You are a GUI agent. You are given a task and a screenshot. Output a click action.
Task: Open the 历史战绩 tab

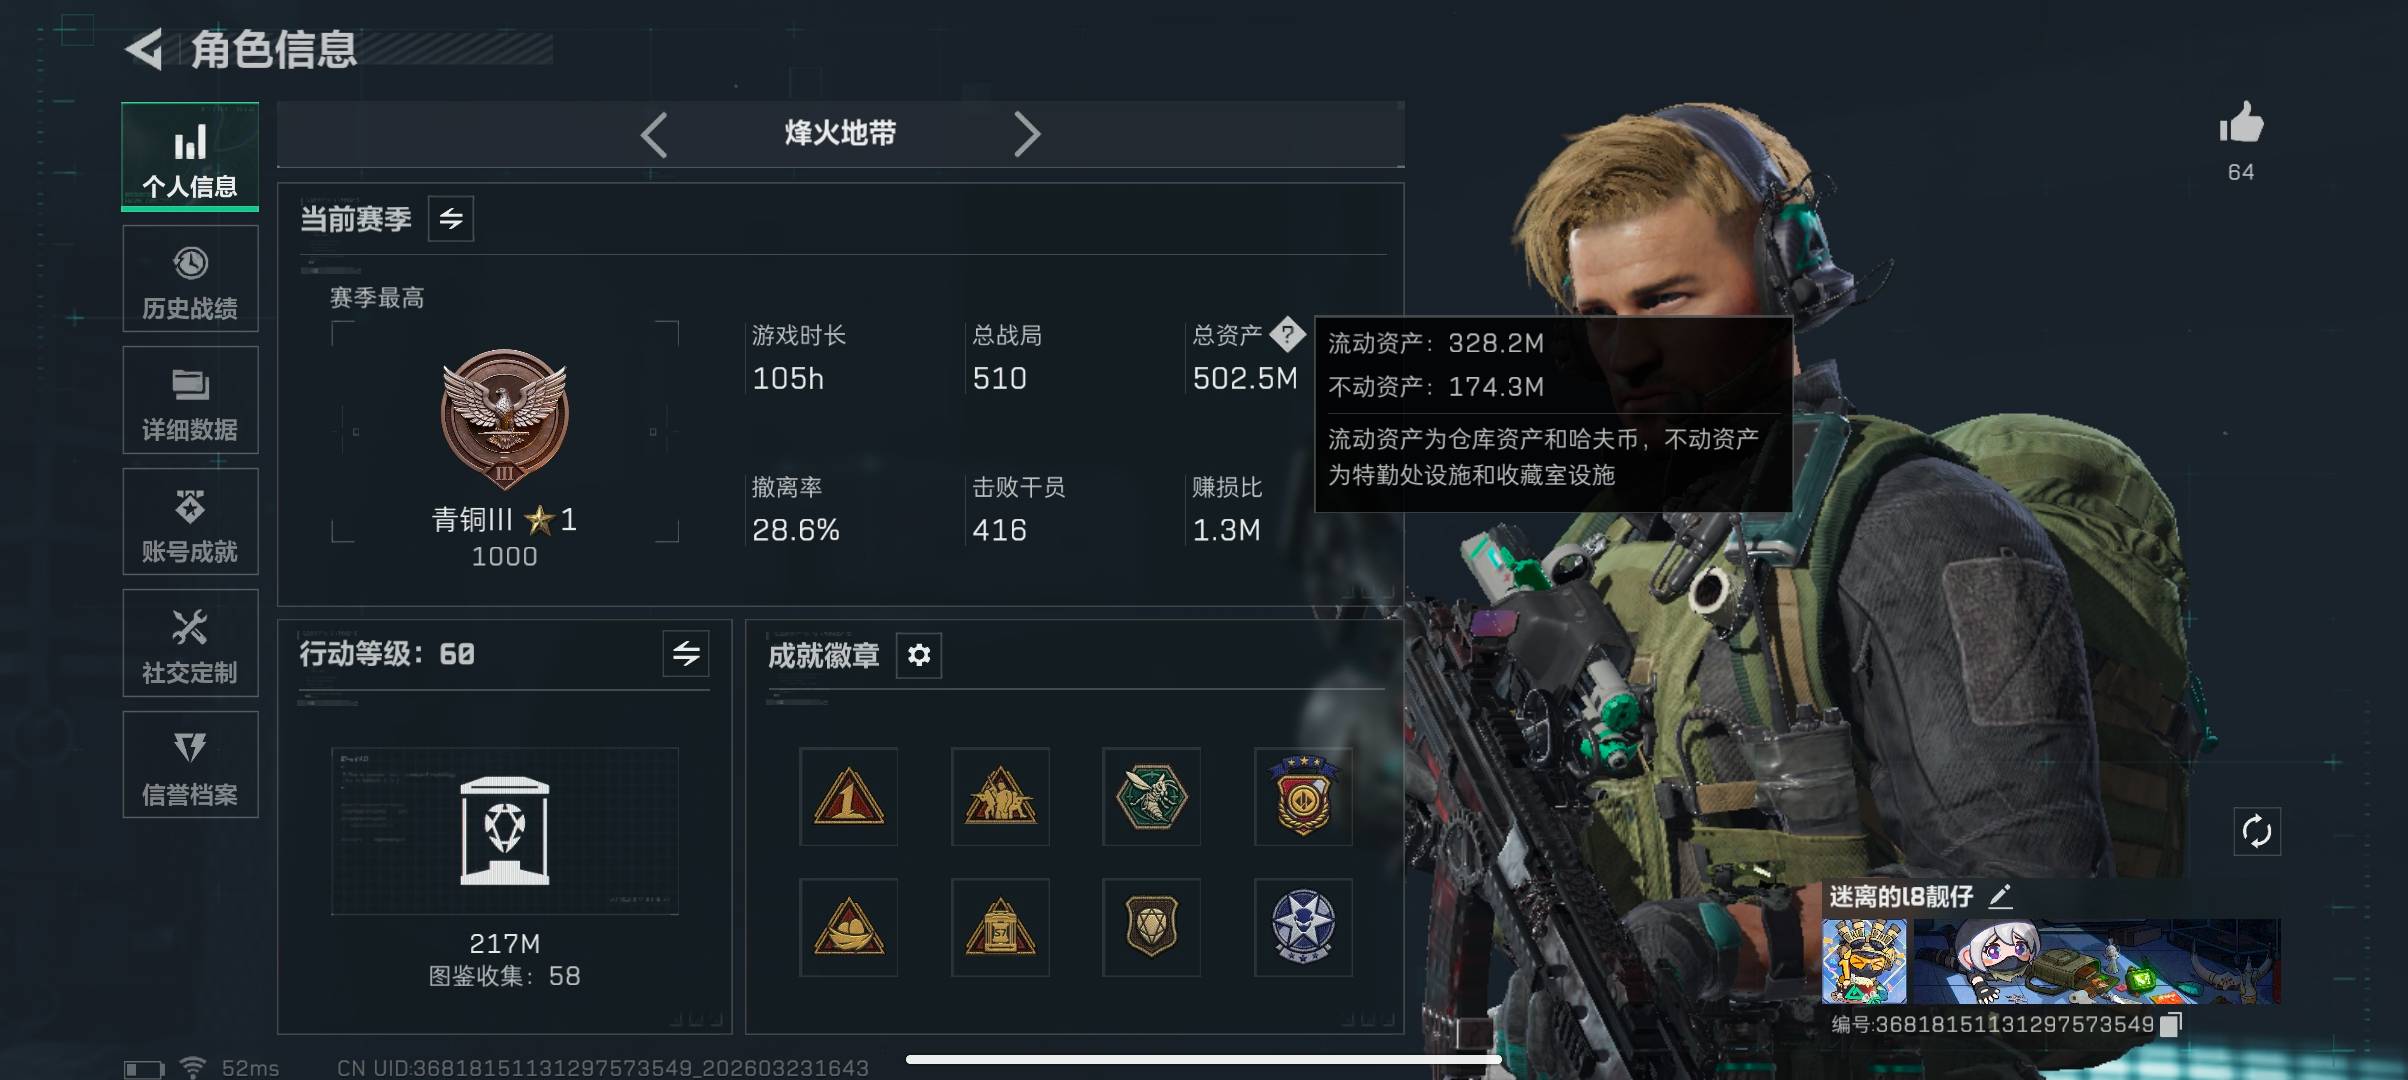pos(190,279)
